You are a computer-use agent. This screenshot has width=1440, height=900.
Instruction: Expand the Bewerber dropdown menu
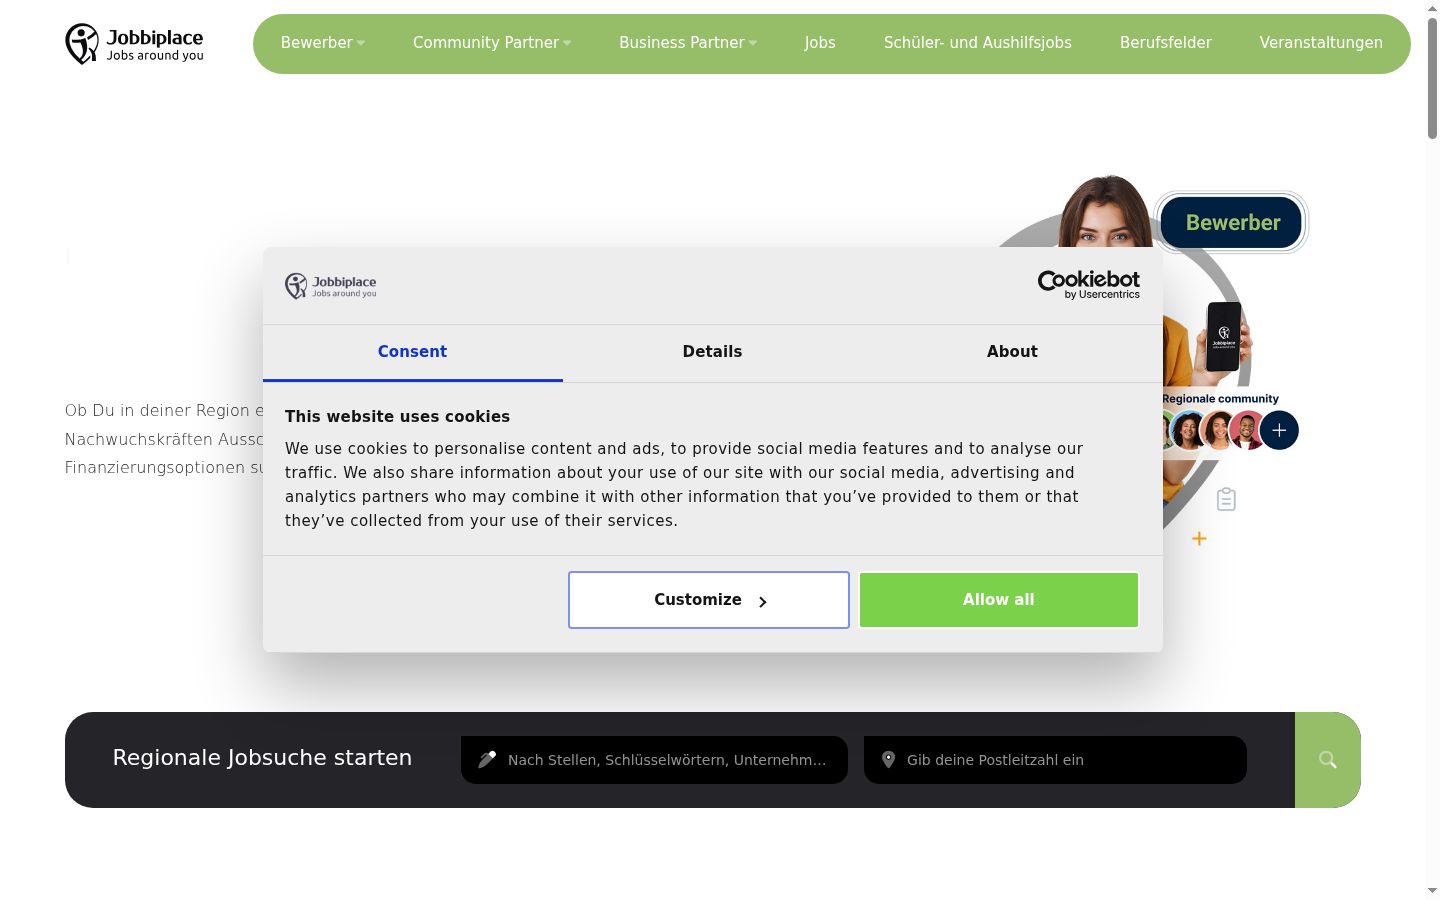pyautogui.click(x=322, y=43)
